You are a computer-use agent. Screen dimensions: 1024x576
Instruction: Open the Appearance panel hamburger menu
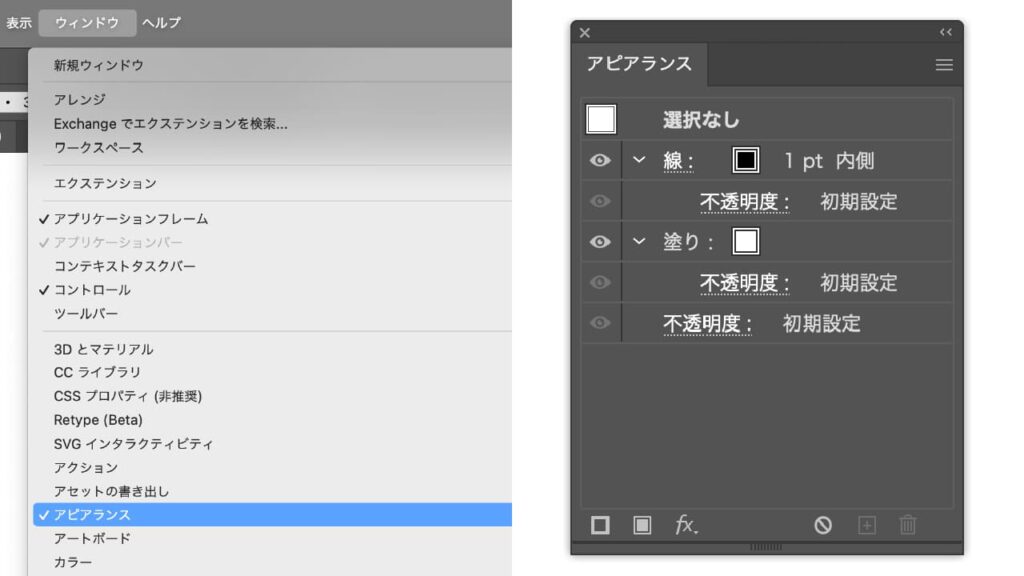click(x=944, y=65)
